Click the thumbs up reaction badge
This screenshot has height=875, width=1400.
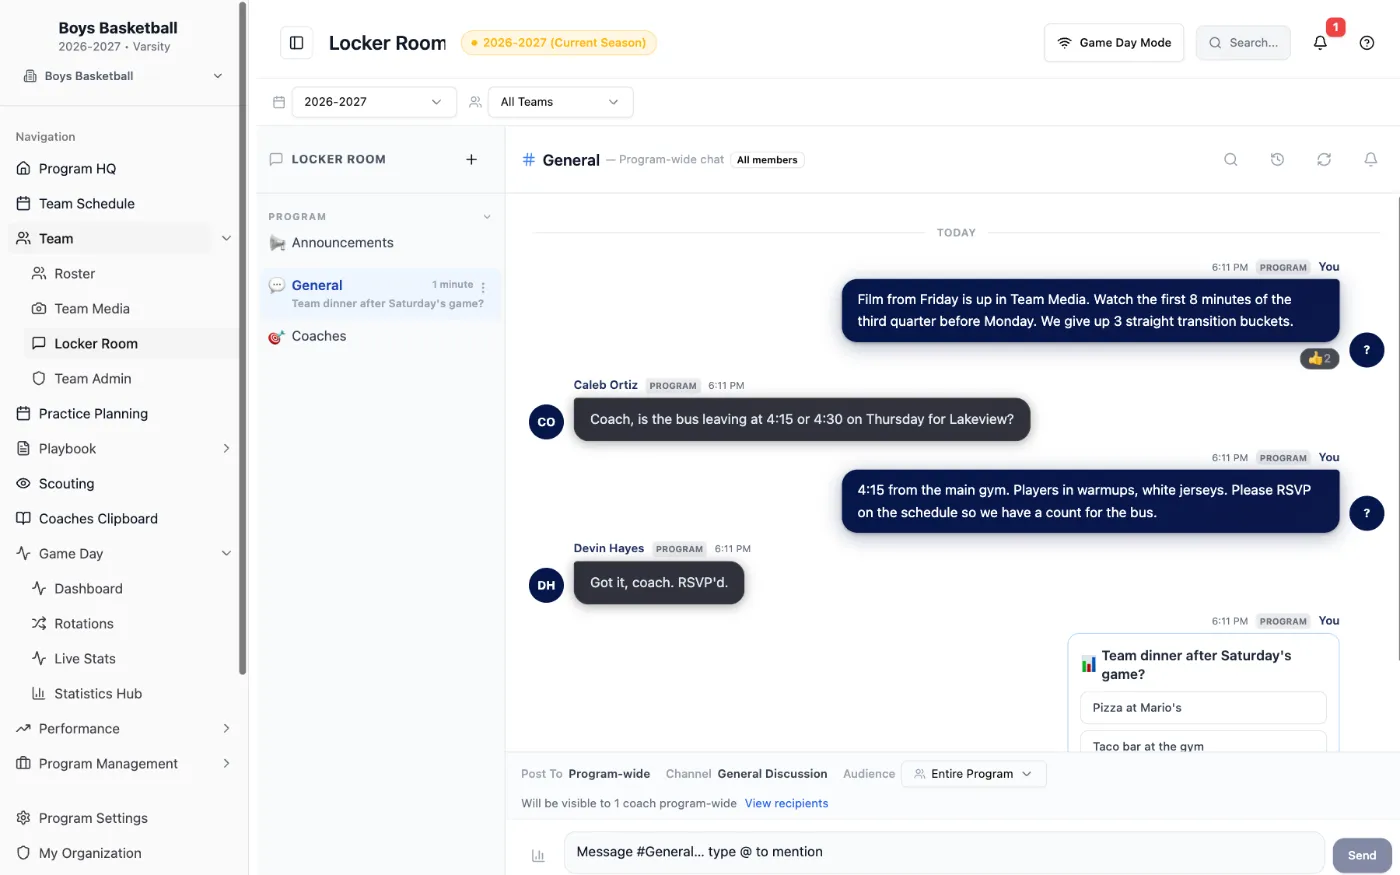pyautogui.click(x=1319, y=358)
